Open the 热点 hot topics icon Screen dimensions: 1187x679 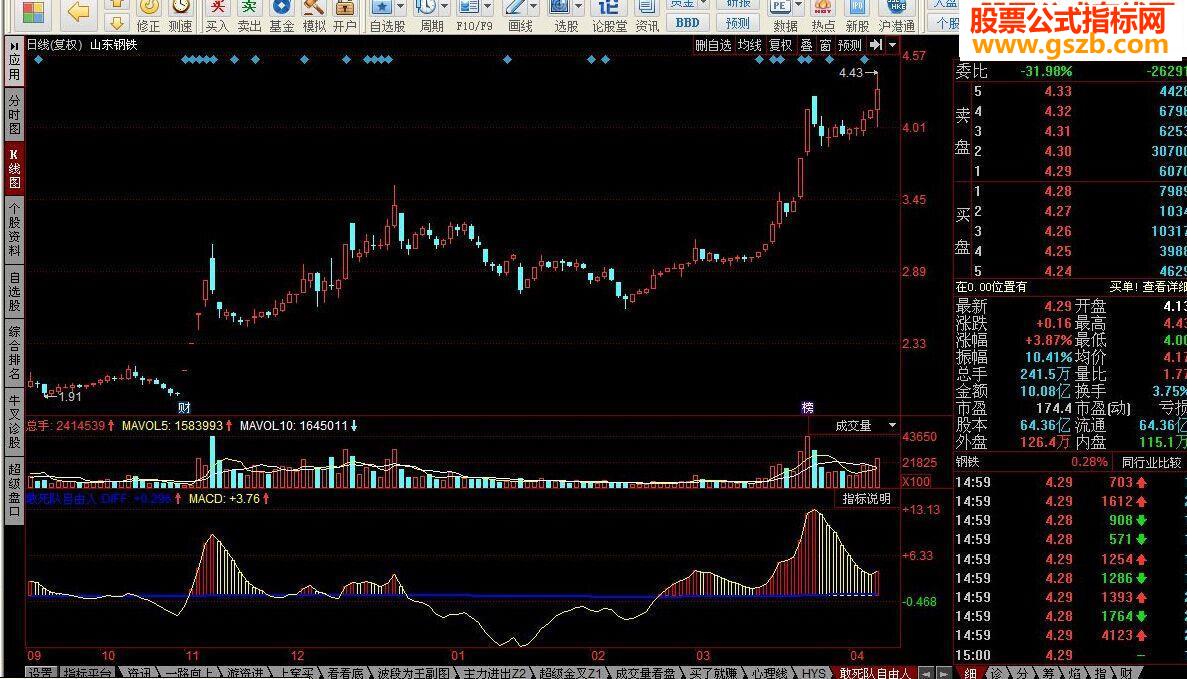coord(823,8)
